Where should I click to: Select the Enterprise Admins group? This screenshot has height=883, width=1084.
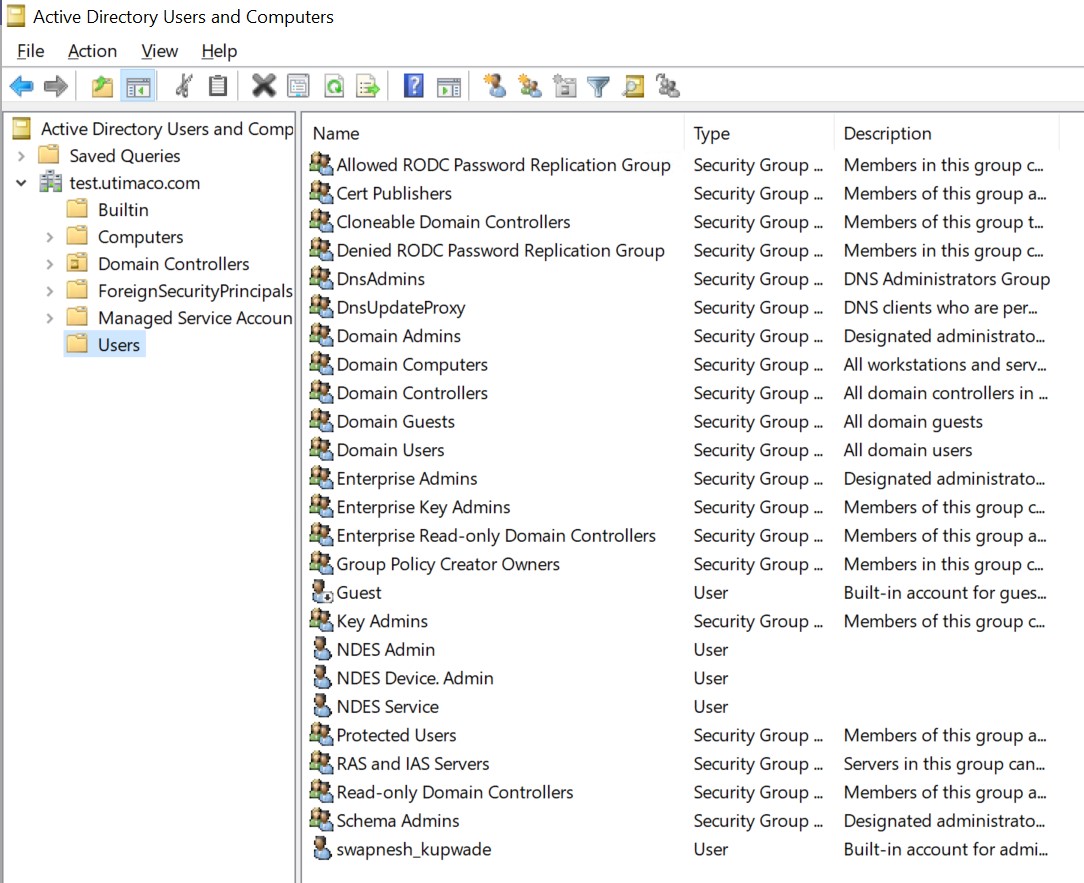click(x=406, y=478)
